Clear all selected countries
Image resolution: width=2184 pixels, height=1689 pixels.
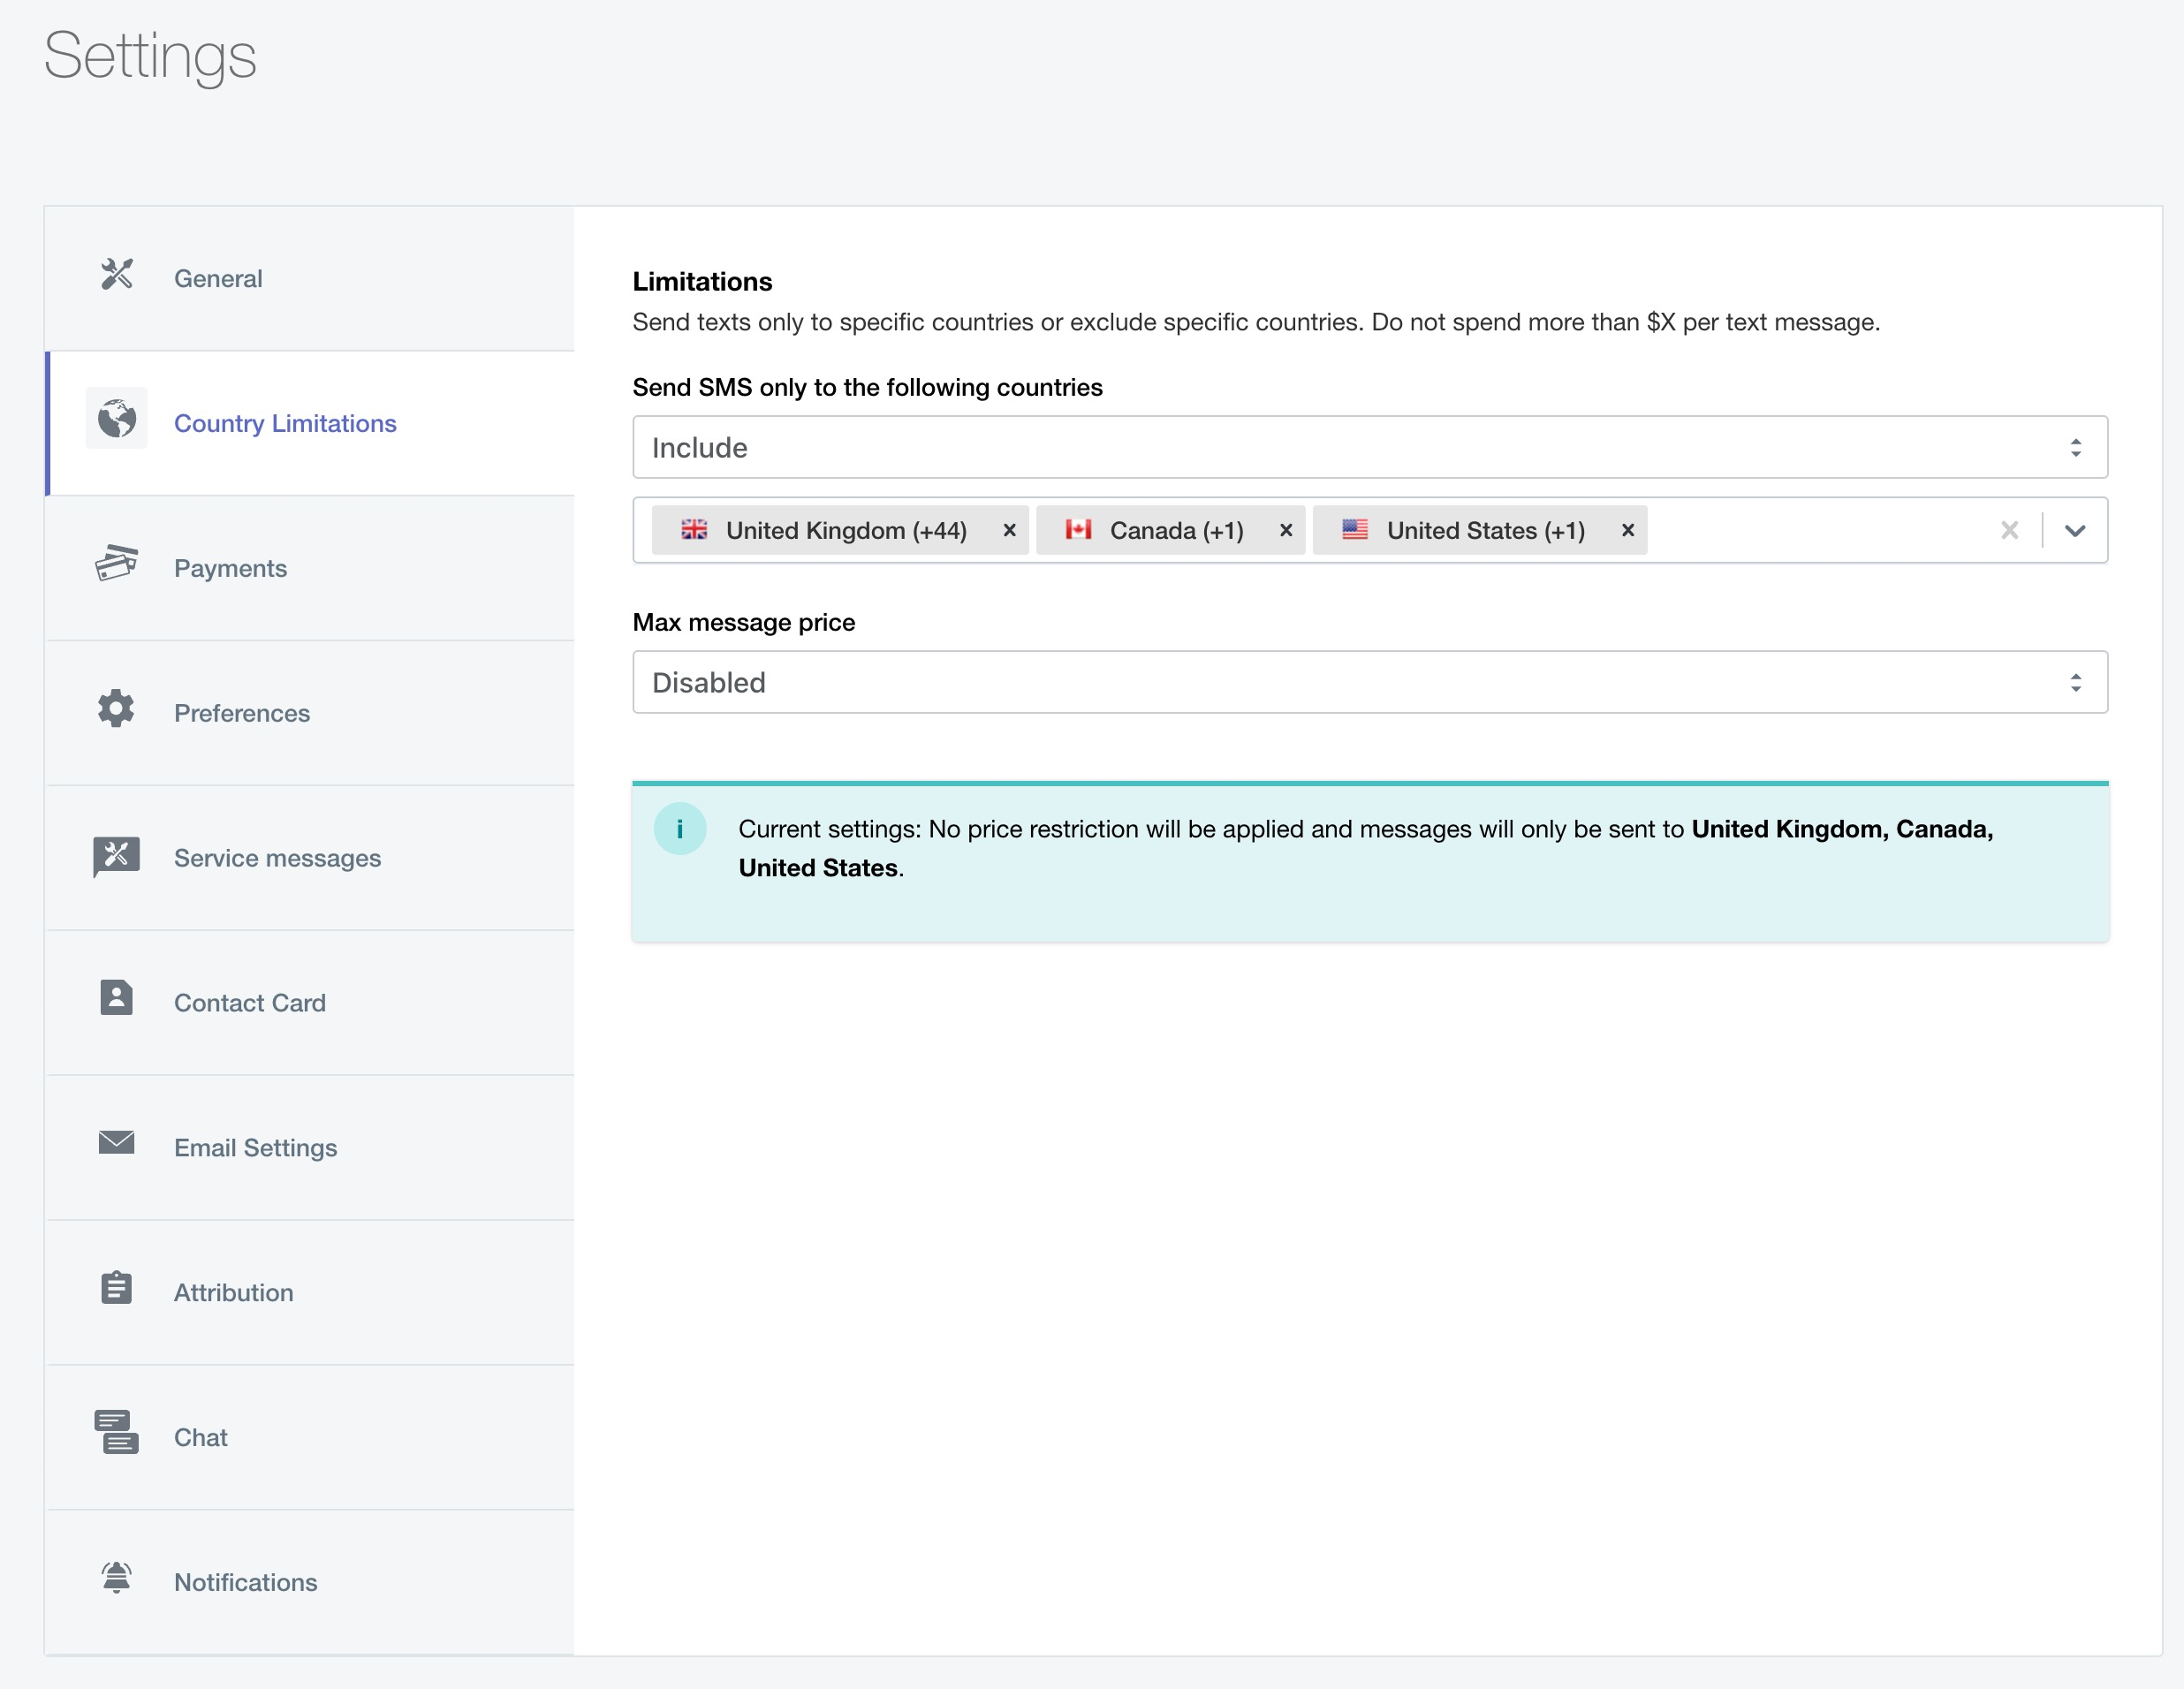pos(2009,531)
